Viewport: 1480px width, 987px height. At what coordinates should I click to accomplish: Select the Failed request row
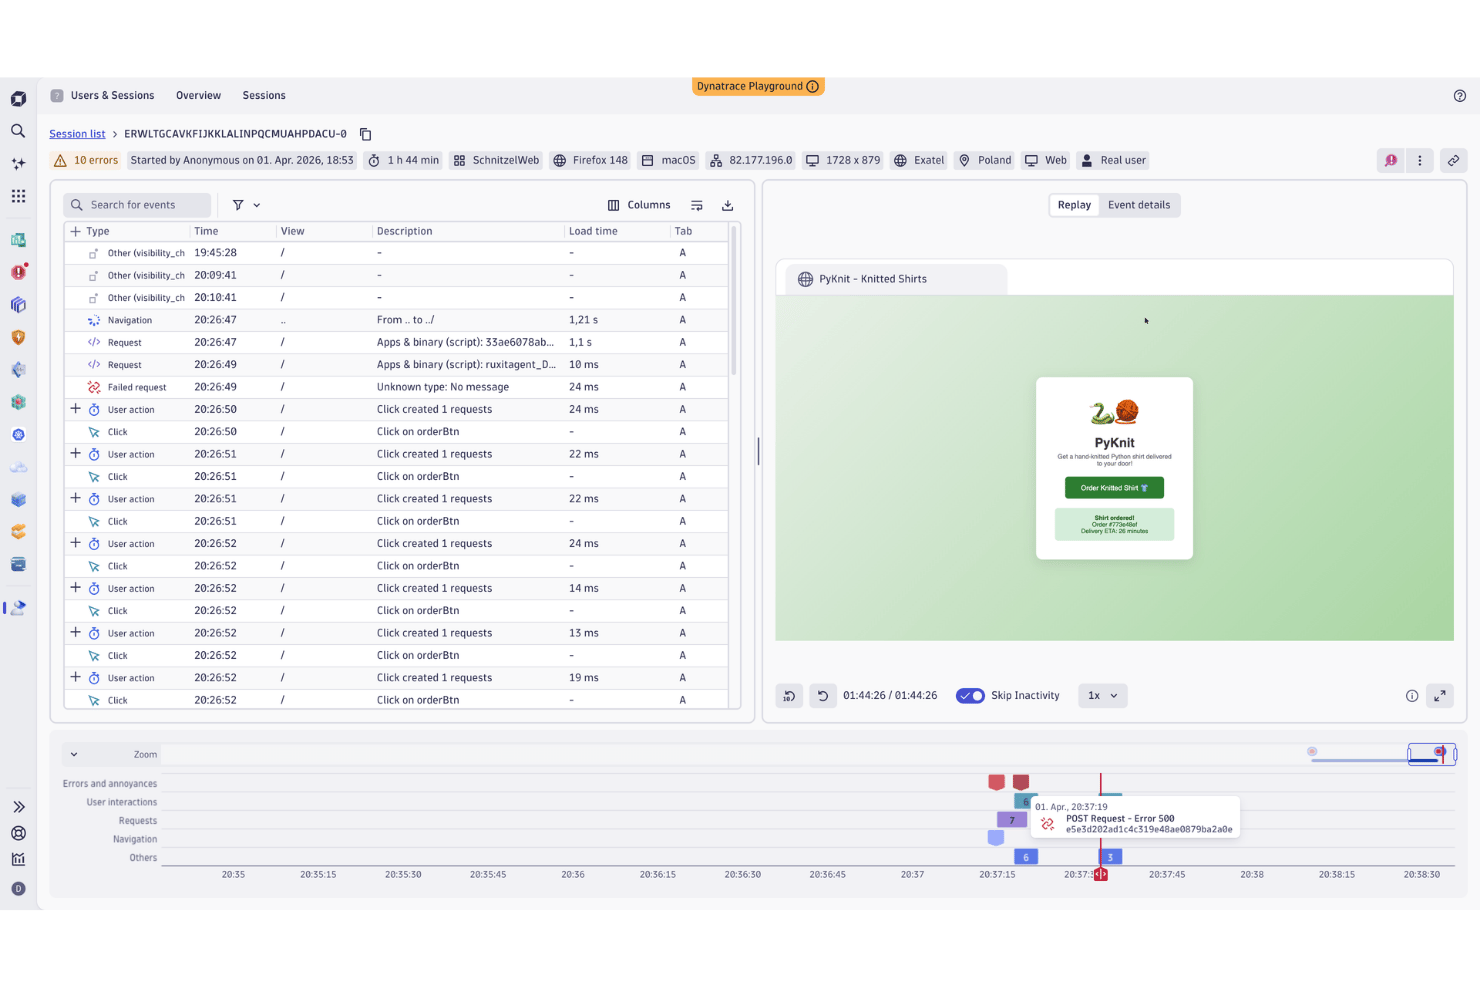(396, 387)
